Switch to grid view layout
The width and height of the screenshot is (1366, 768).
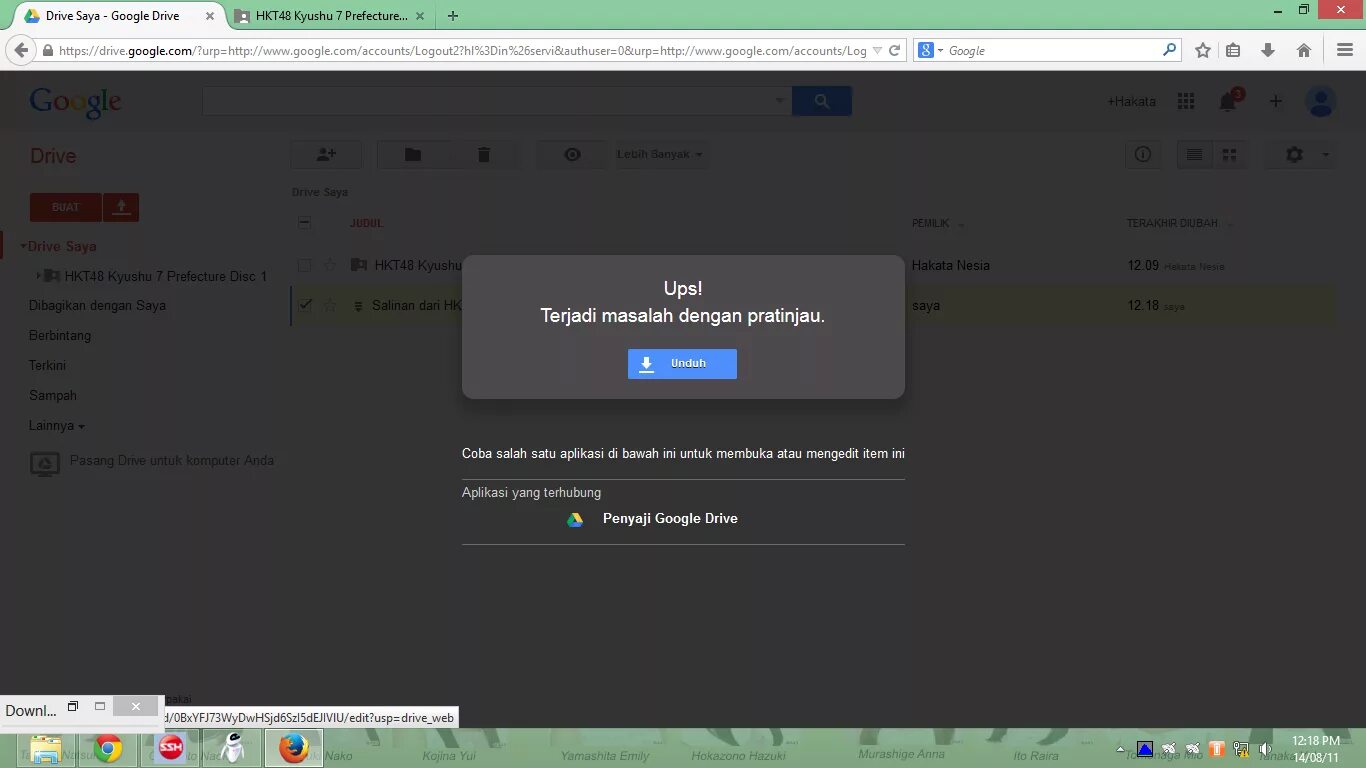click(x=1230, y=155)
